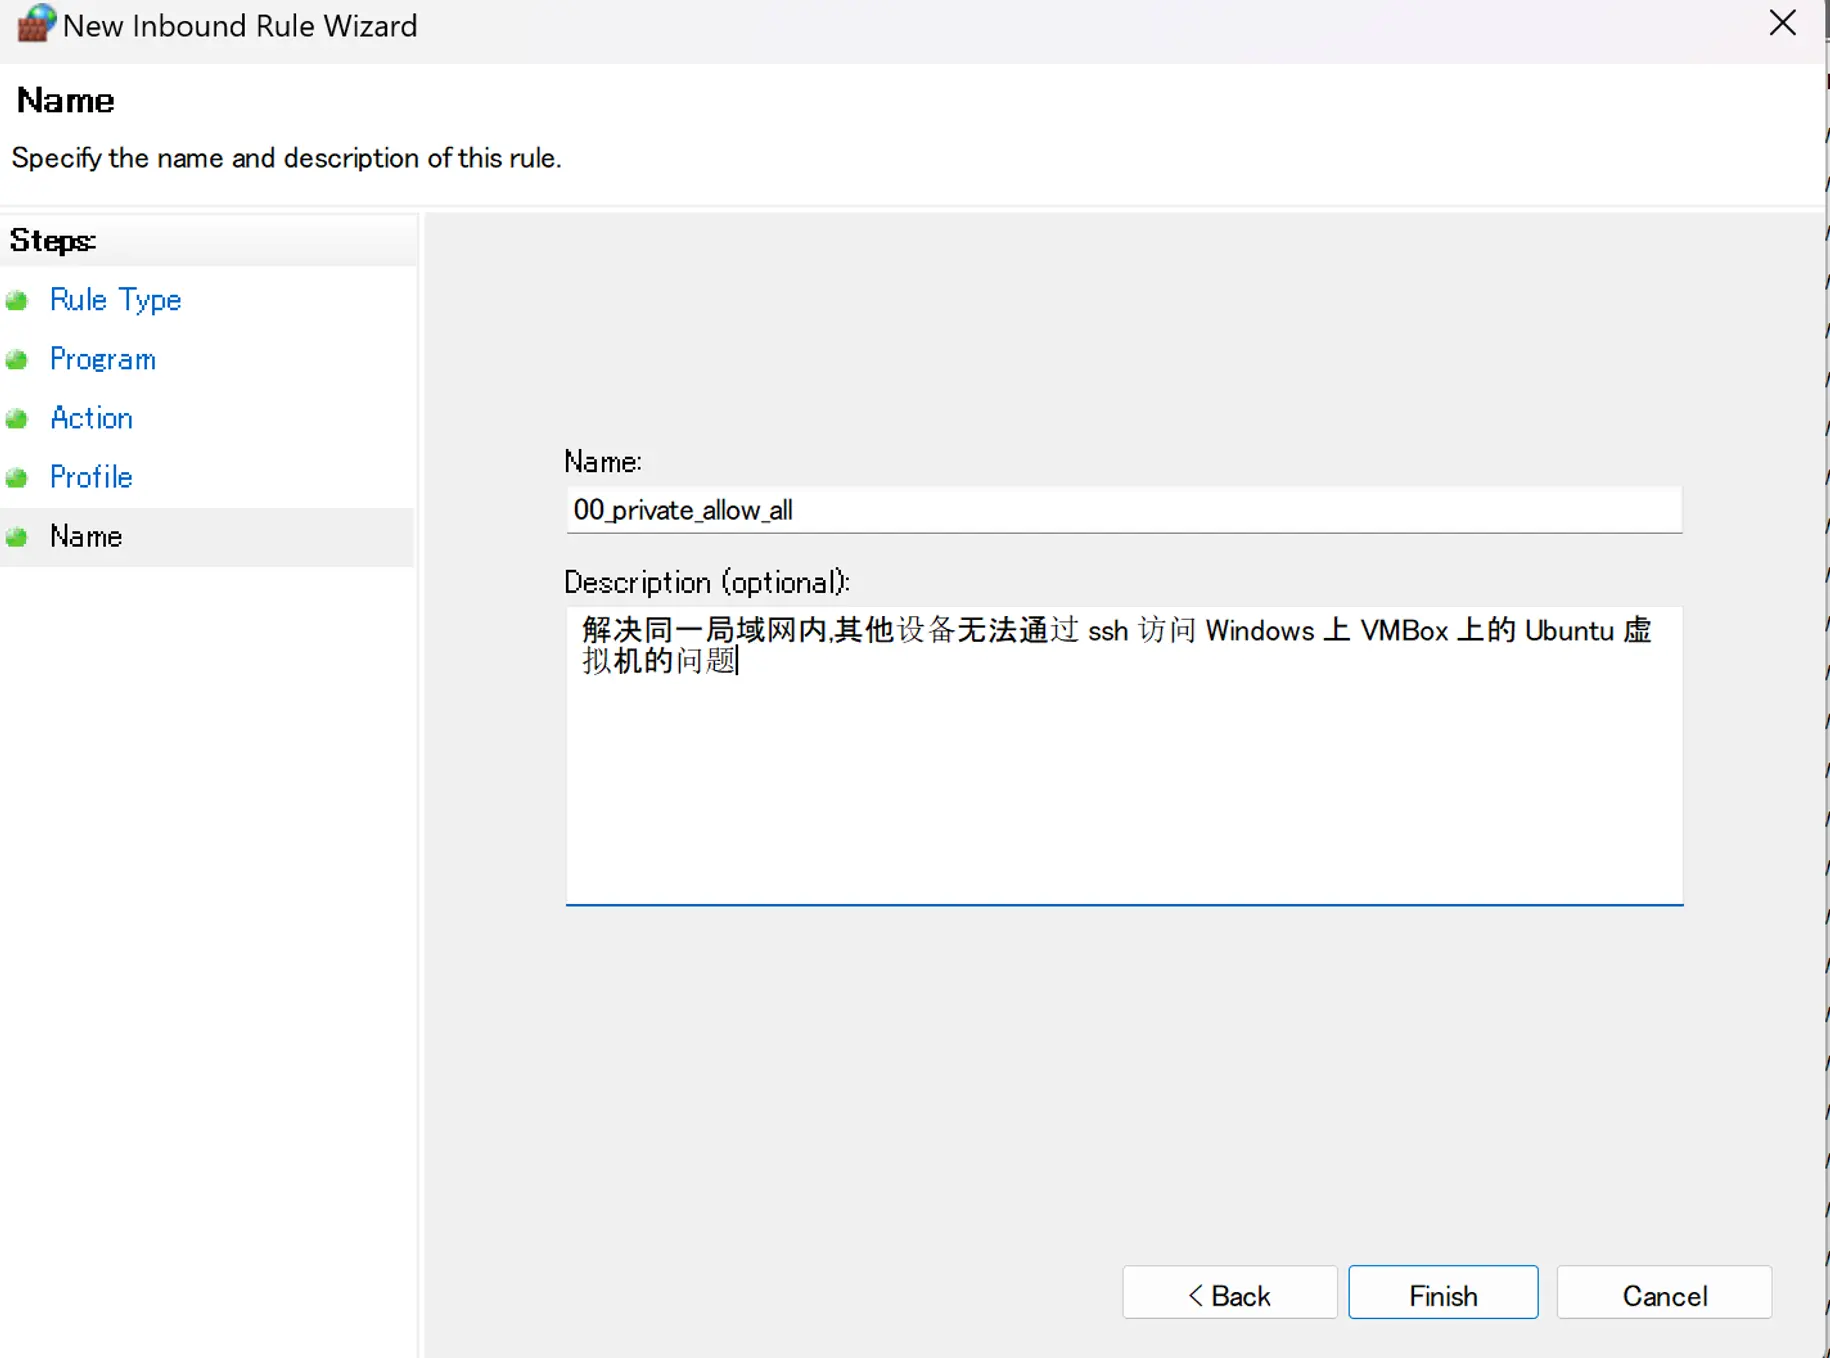The image size is (1830, 1358).
Task: Close the New Inbound Rule Wizard
Action: [1782, 23]
